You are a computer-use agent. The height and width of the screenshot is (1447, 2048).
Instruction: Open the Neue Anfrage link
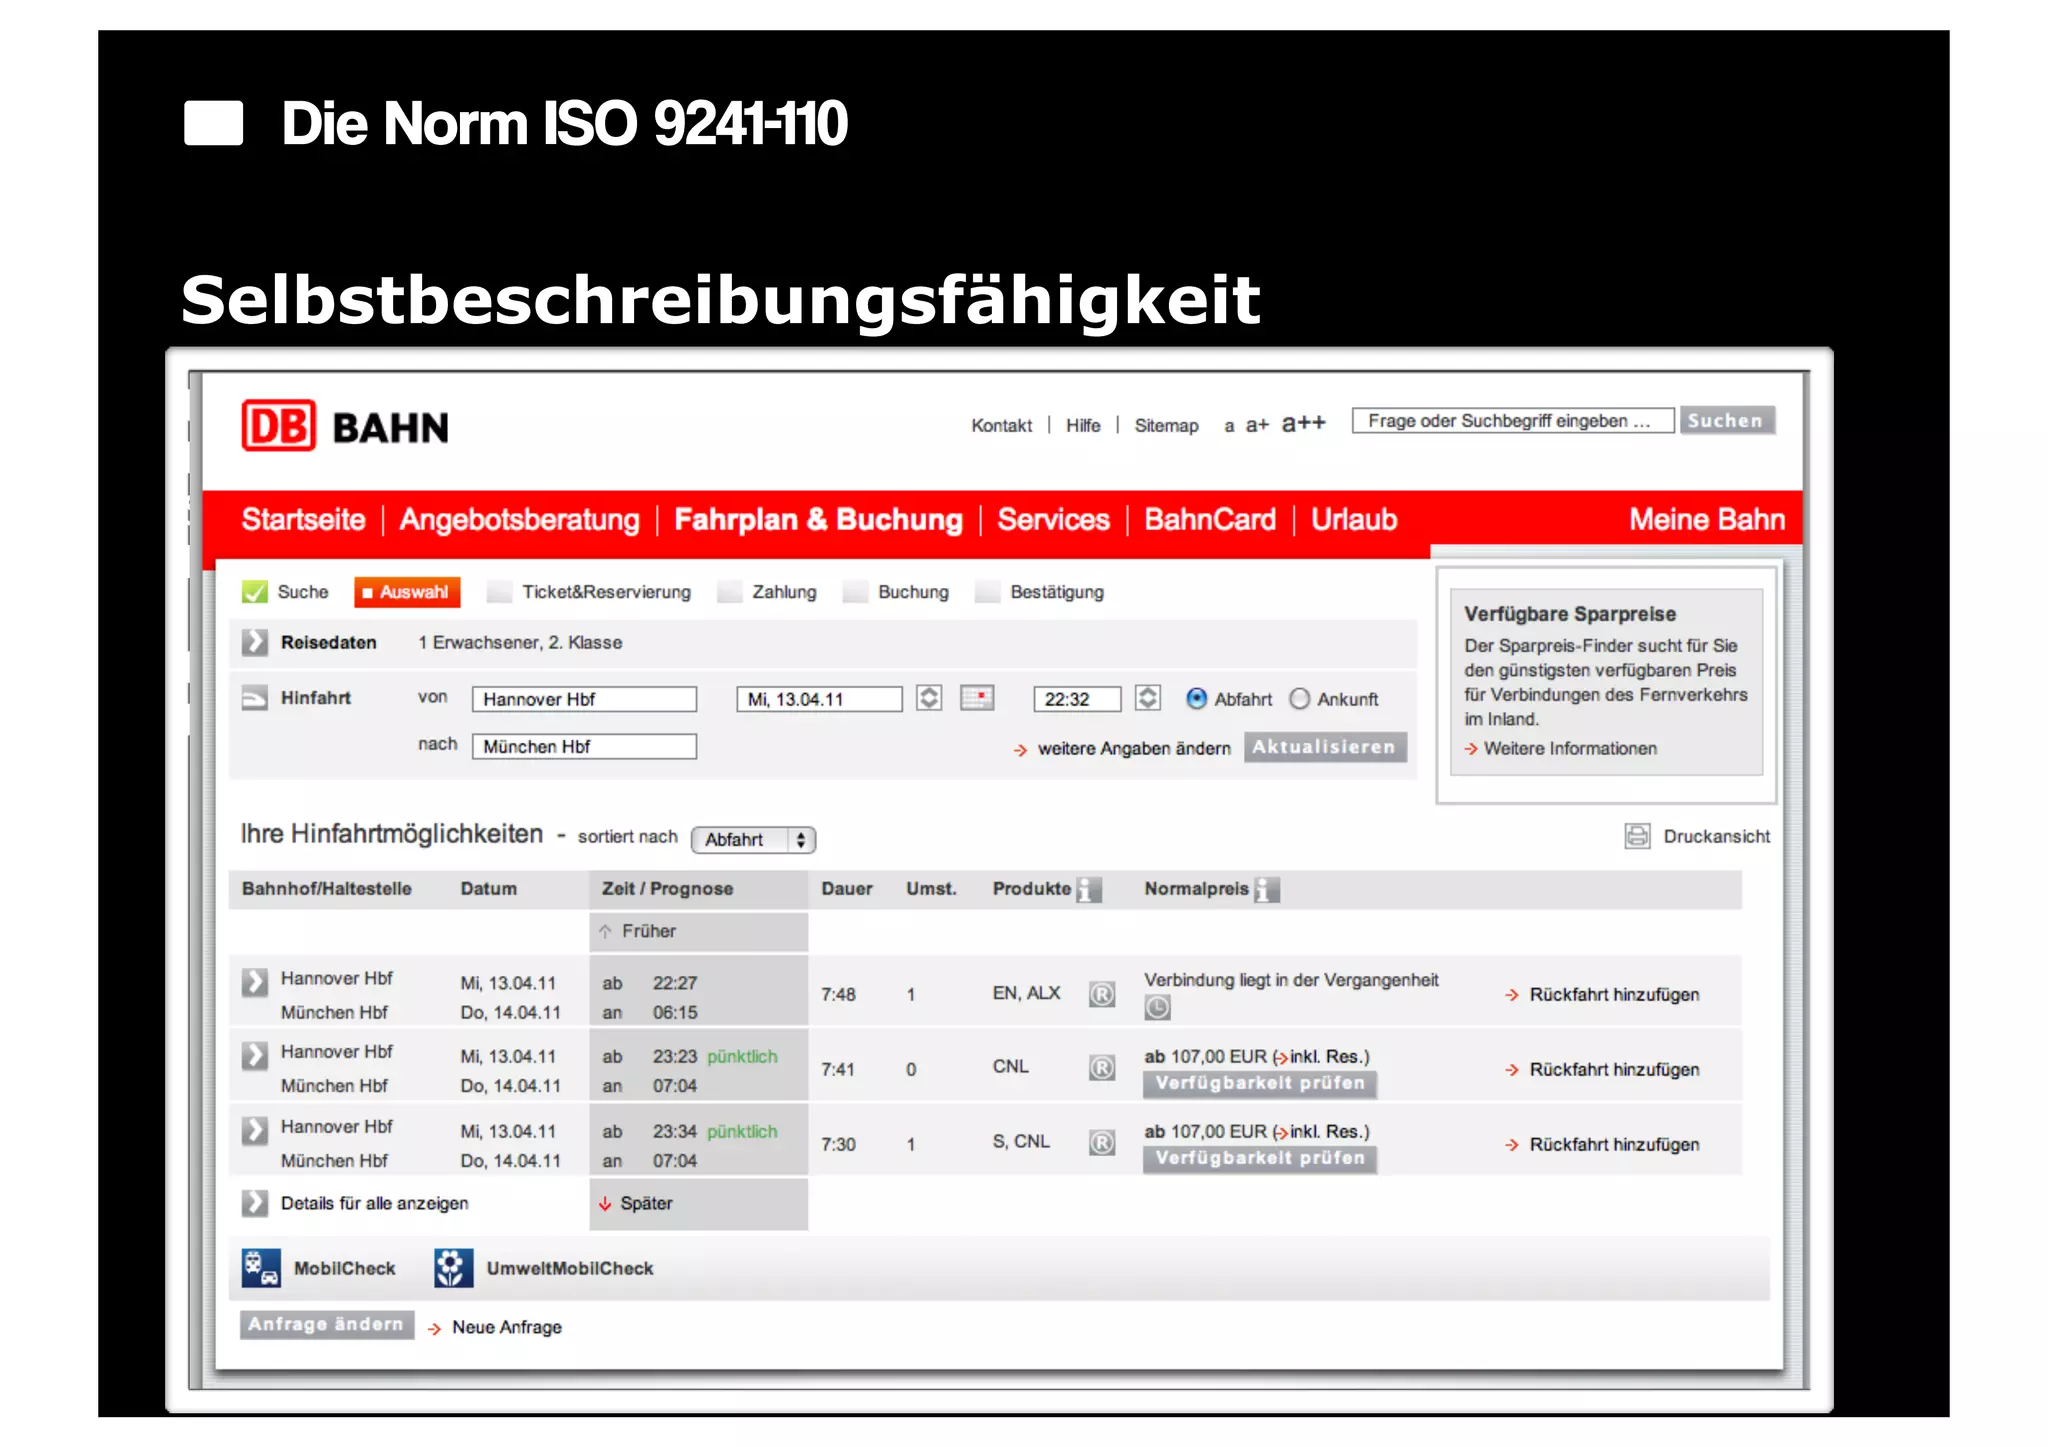tap(506, 1327)
